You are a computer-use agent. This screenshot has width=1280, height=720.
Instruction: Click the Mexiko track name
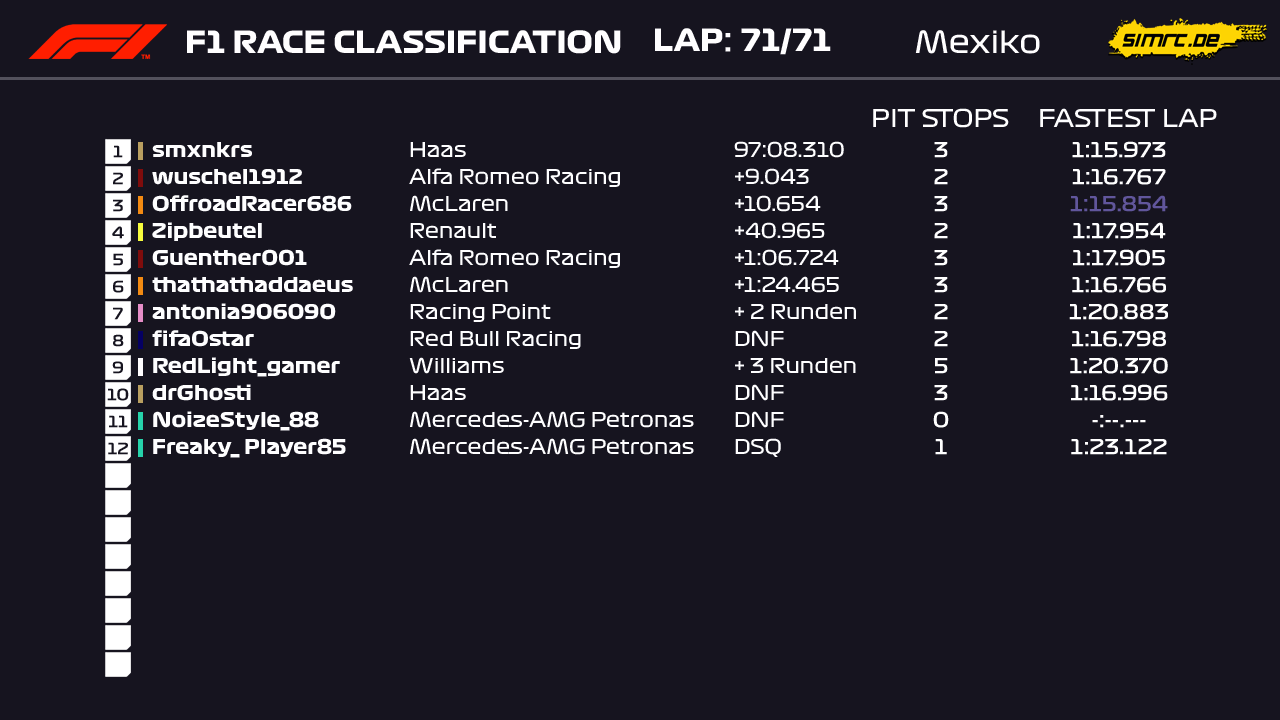coord(977,42)
